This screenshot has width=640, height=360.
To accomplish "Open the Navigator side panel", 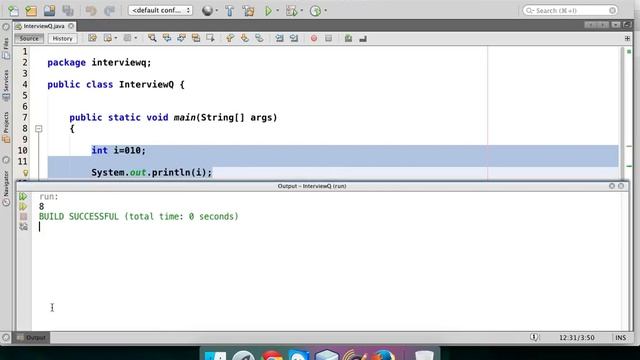I will point(6,188).
